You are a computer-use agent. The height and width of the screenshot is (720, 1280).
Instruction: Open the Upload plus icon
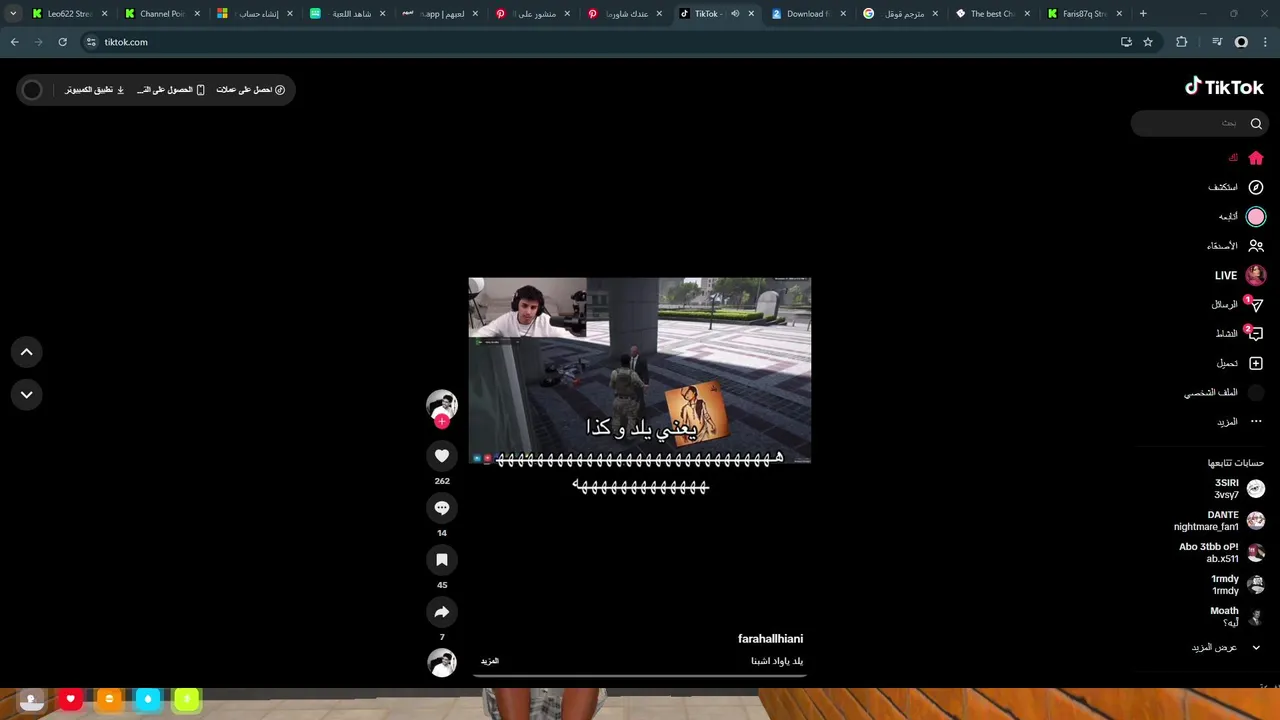[x=1256, y=363]
